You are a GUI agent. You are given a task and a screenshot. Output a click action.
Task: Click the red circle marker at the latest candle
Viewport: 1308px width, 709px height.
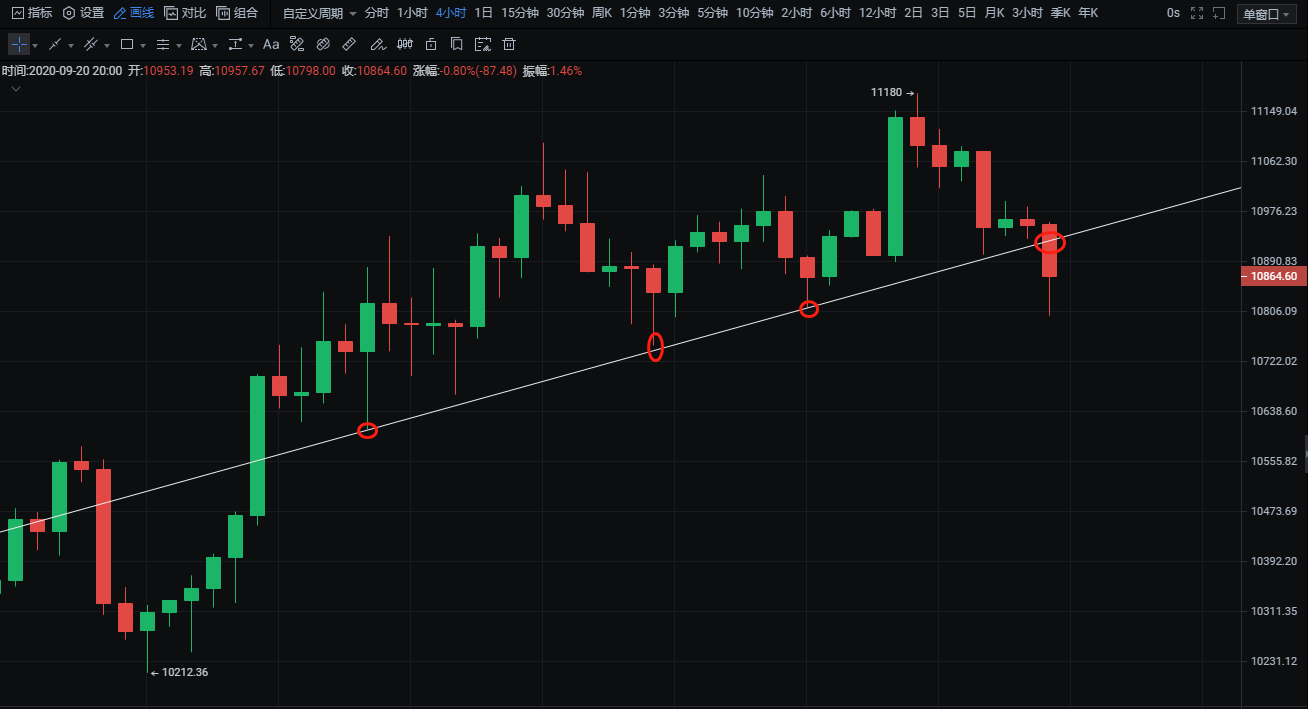pyautogui.click(x=1049, y=242)
